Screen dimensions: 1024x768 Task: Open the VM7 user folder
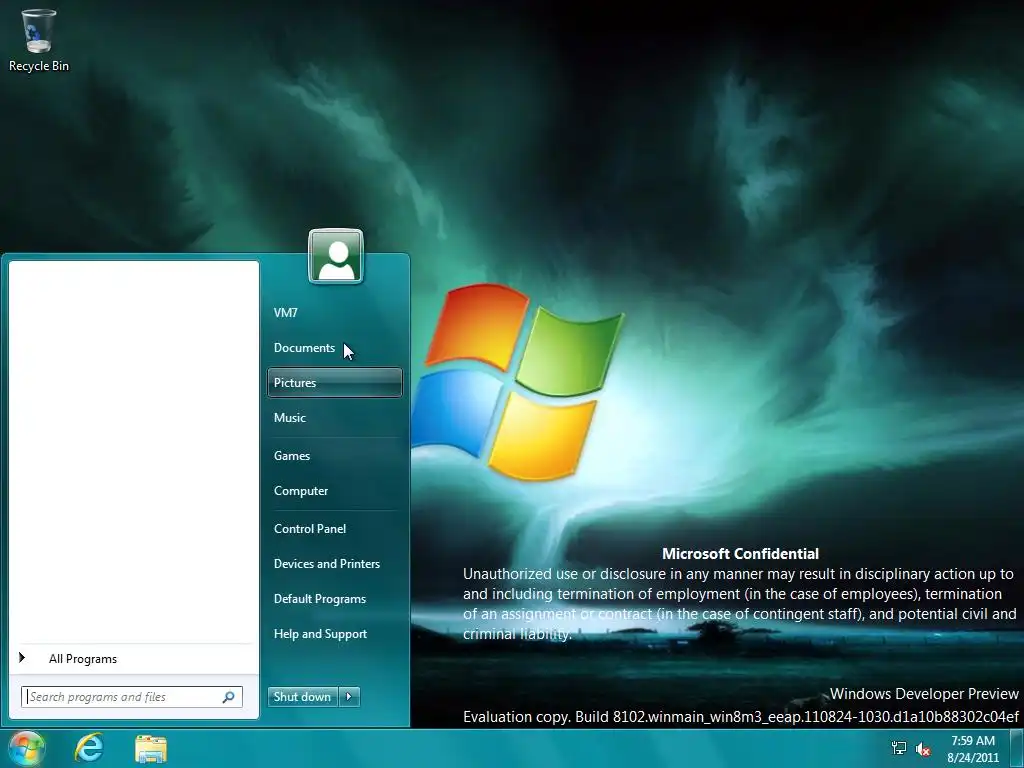334,312
